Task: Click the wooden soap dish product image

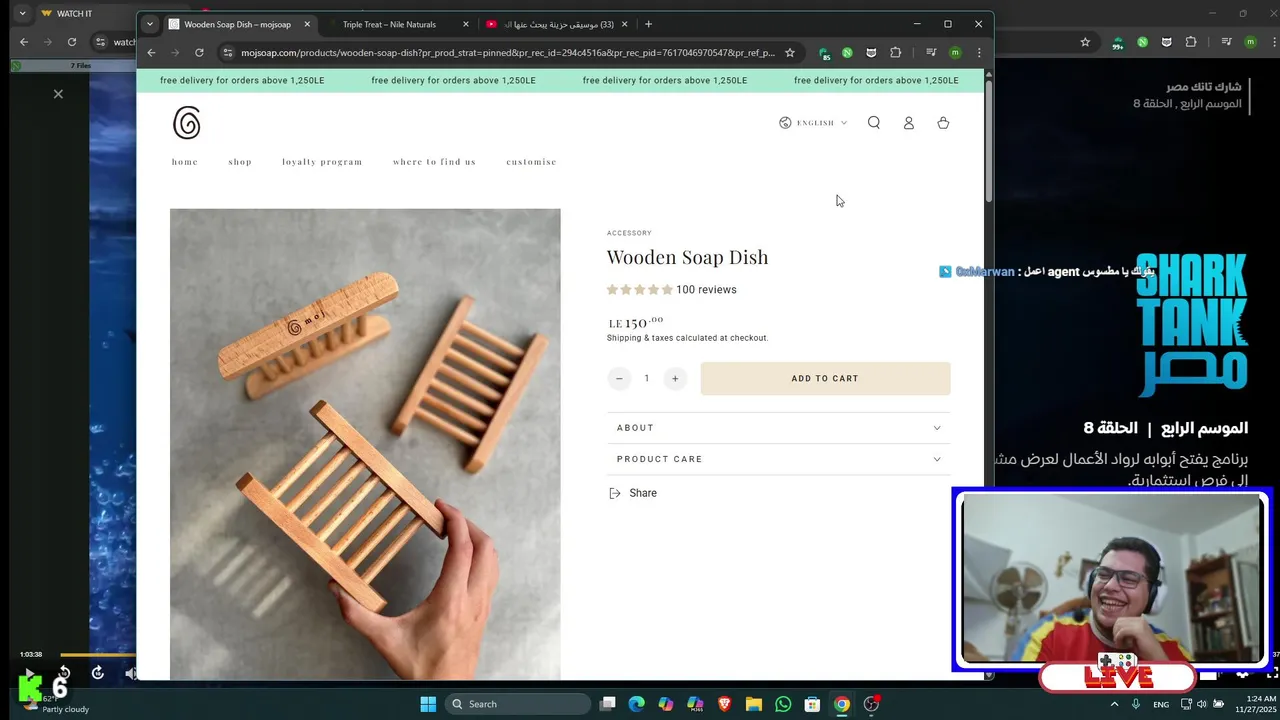Action: [365, 444]
